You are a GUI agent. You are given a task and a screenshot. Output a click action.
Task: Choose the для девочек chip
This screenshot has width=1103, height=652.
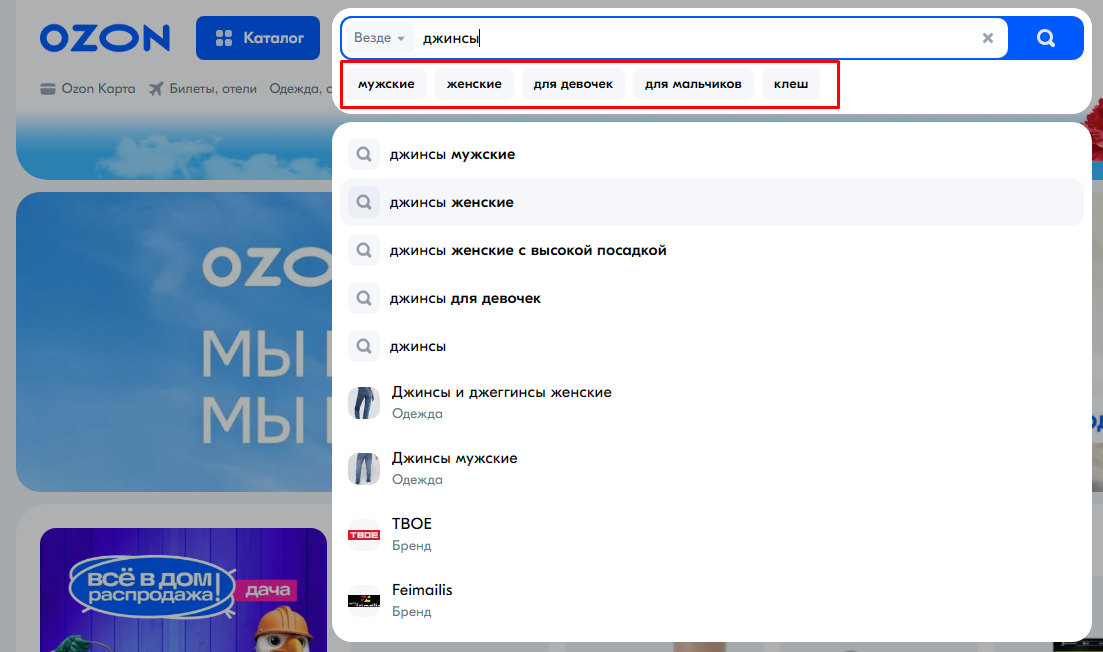[x=573, y=84]
